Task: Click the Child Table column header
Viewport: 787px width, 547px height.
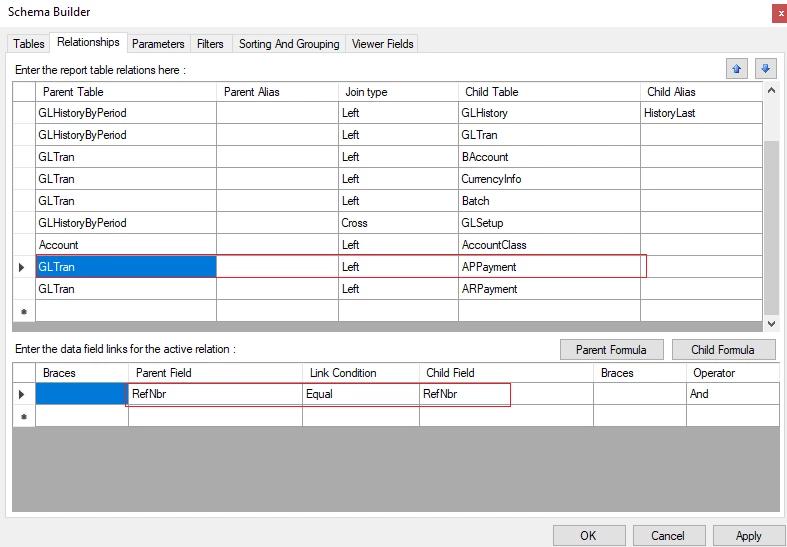Action: 549,92
